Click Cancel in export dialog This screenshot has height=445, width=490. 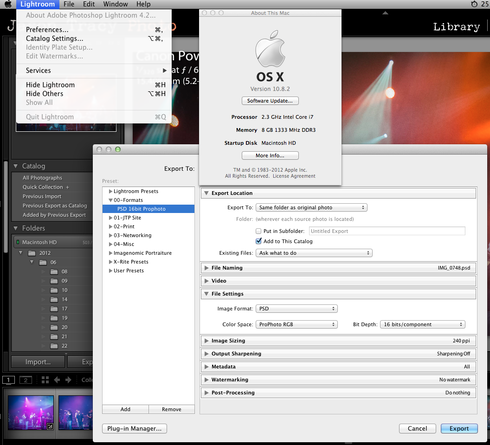click(417, 428)
